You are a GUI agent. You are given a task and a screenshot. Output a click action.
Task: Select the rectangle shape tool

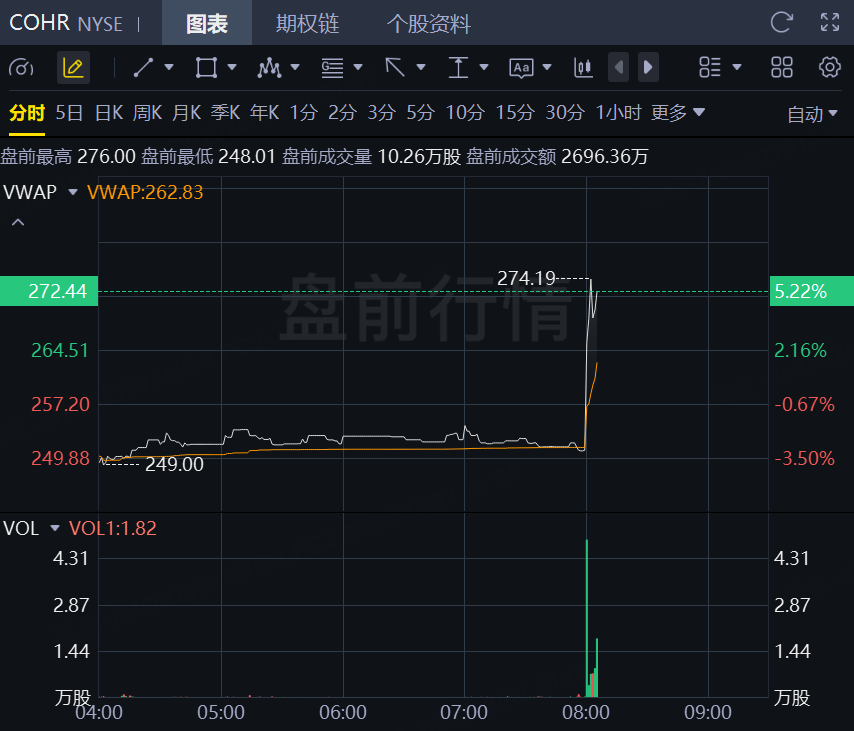click(206, 68)
